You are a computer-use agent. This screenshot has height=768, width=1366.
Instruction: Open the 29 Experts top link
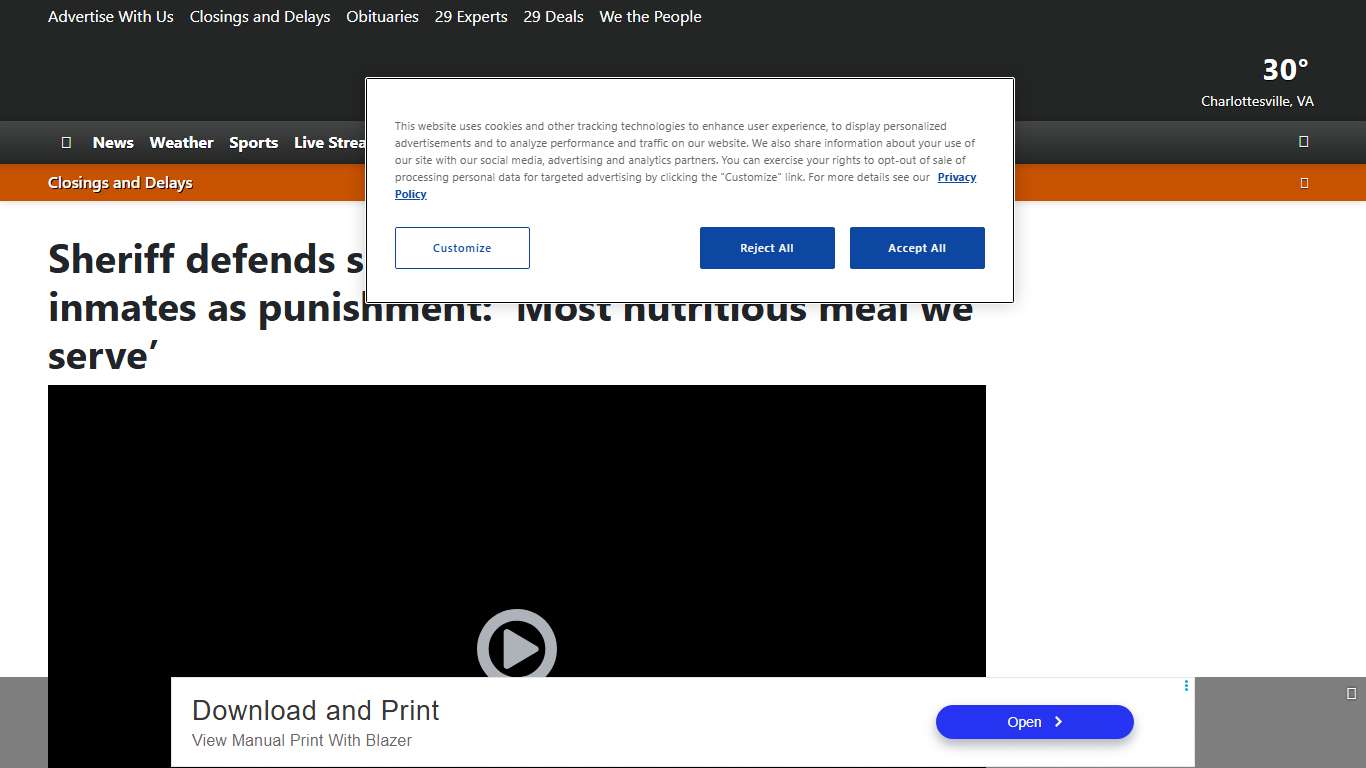pyautogui.click(x=471, y=17)
